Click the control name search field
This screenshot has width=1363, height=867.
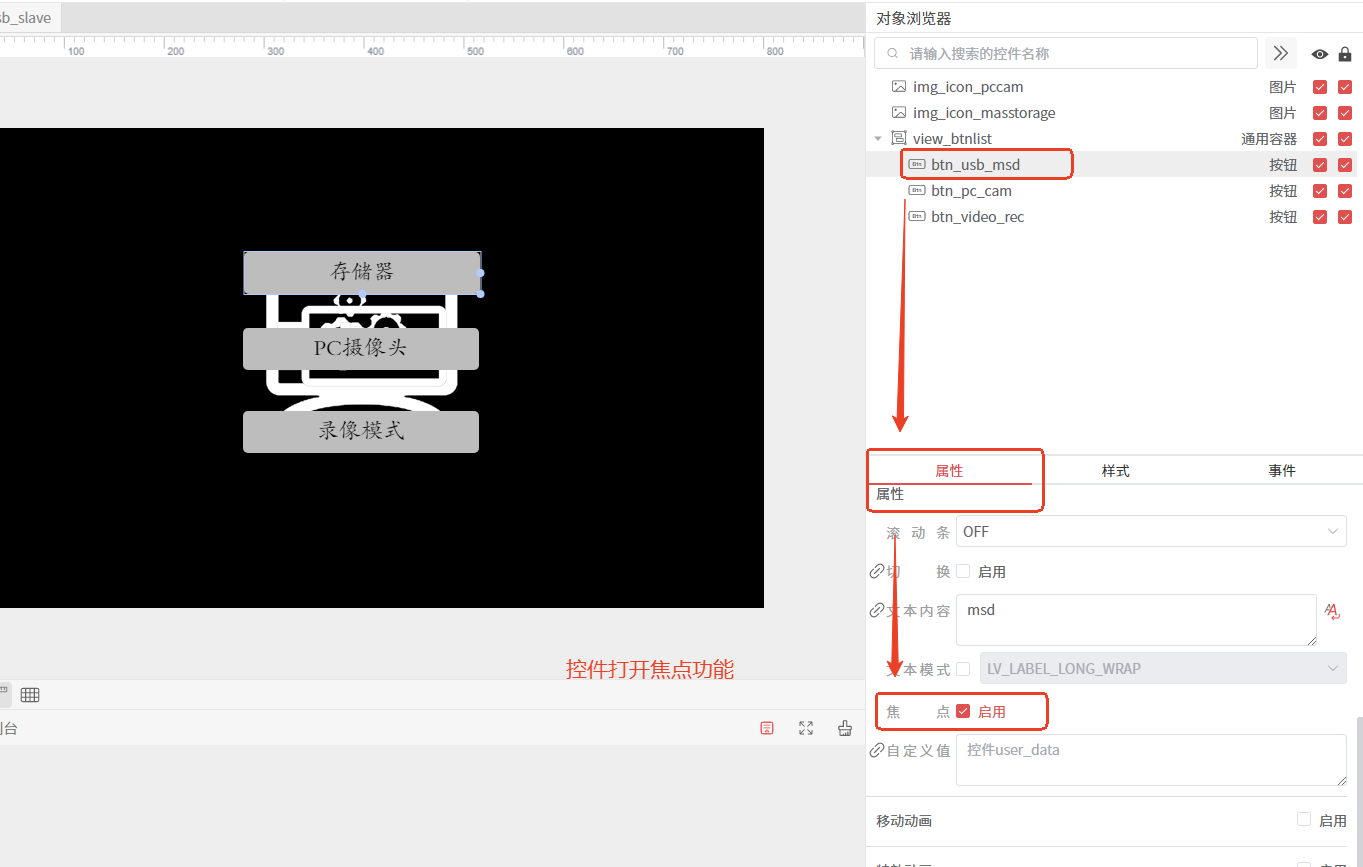tap(1065, 53)
